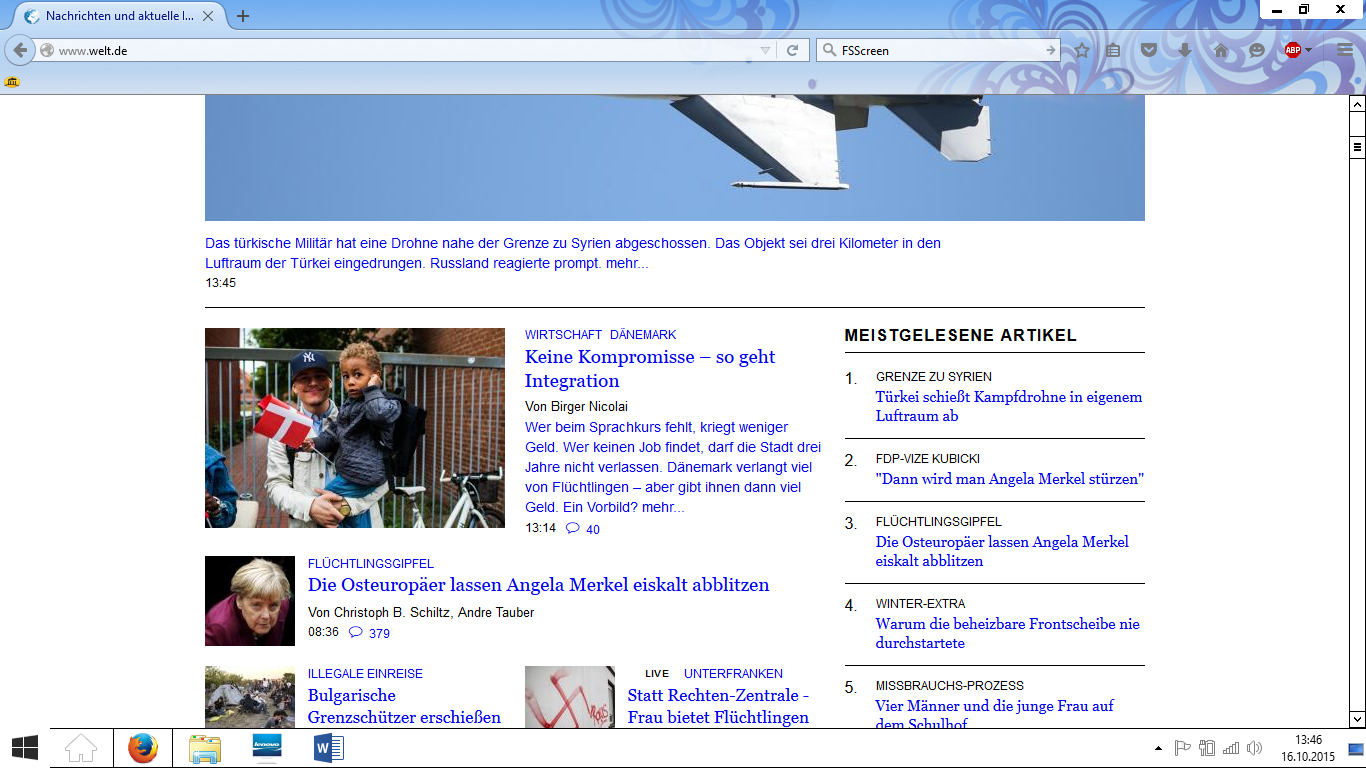Screen dimensions: 1366x768
Task: Click the DÄNEMARK category link
Action: [643, 335]
